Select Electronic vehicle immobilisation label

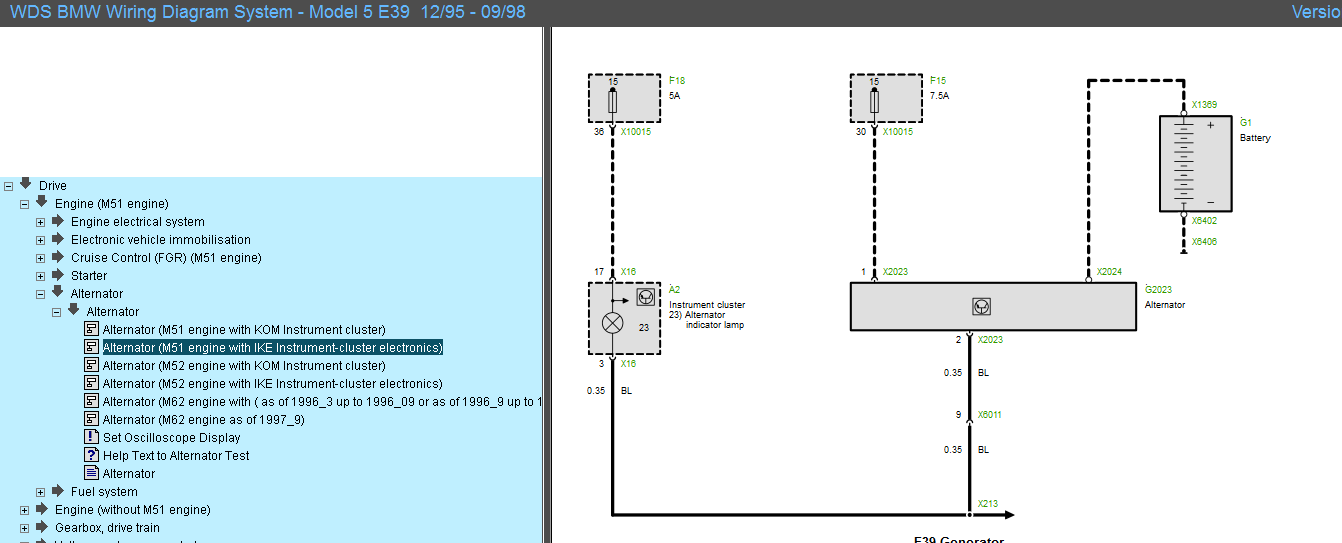pos(161,239)
